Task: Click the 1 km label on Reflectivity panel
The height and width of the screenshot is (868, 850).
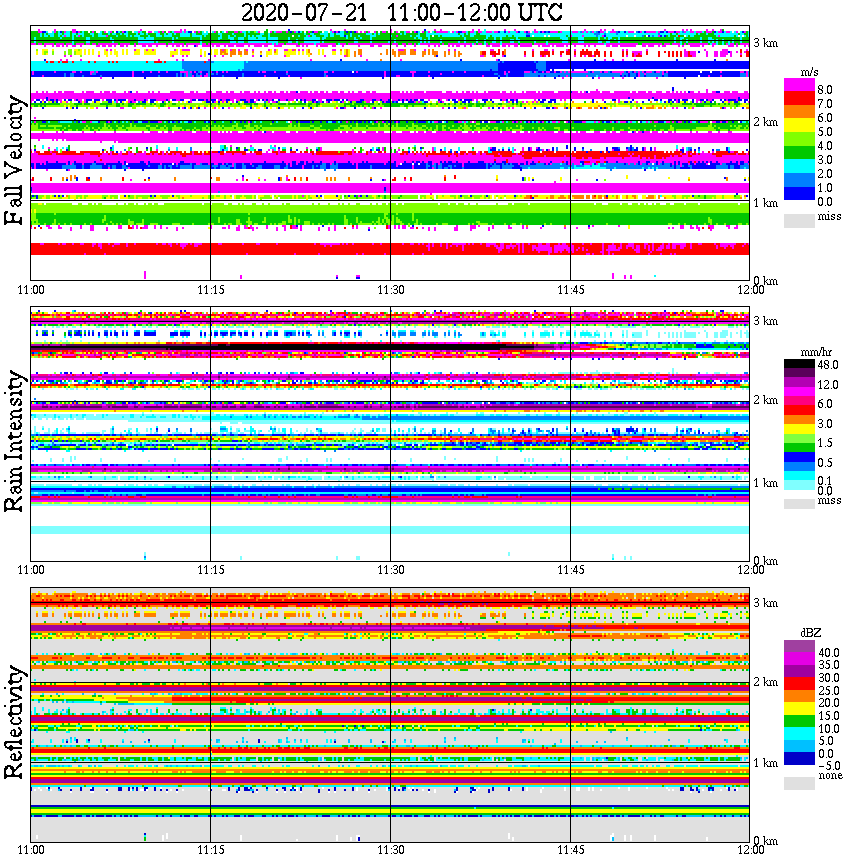Action: tap(766, 763)
